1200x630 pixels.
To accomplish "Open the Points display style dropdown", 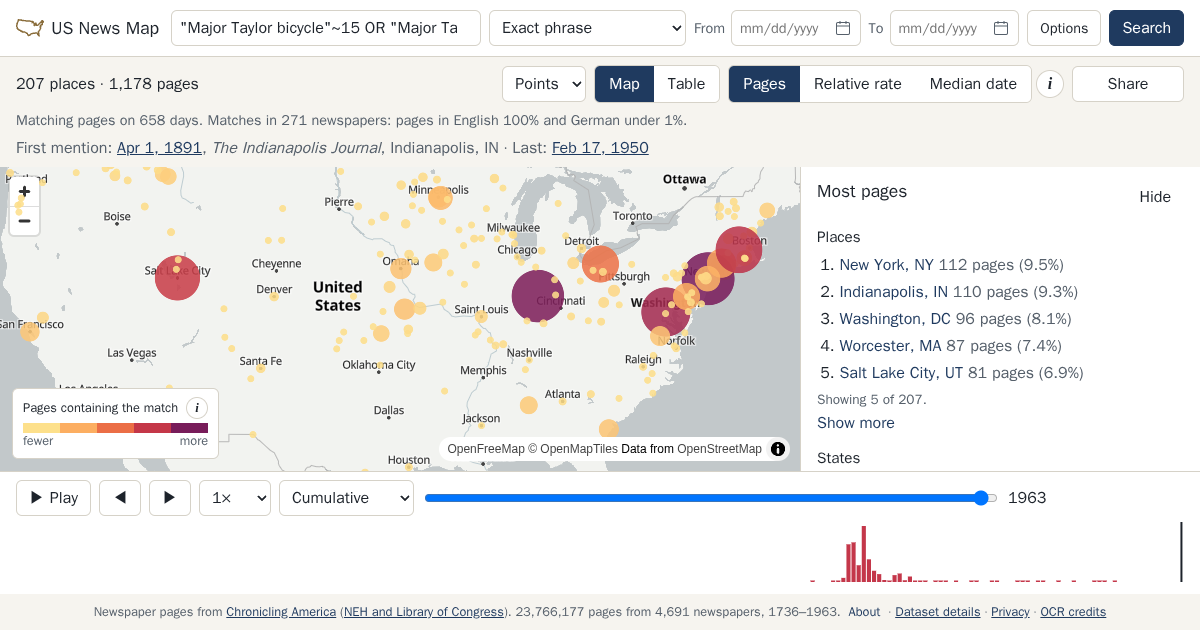I will click(x=544, y=84).
